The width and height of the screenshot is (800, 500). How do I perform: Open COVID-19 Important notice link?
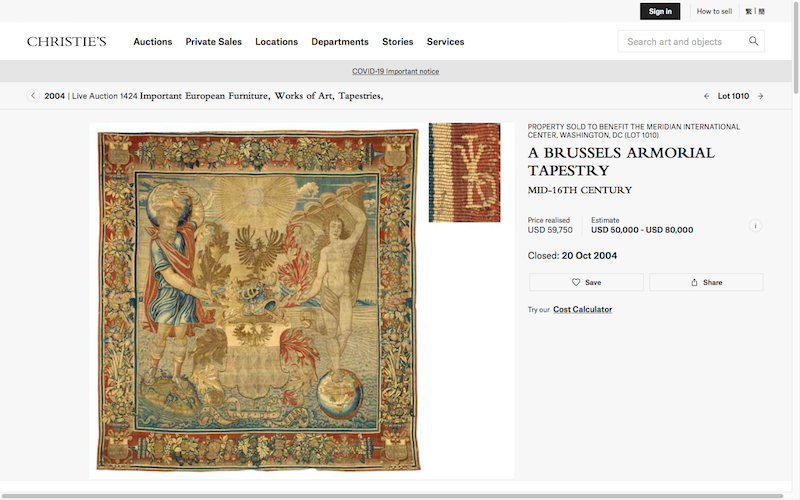point(395,71)
